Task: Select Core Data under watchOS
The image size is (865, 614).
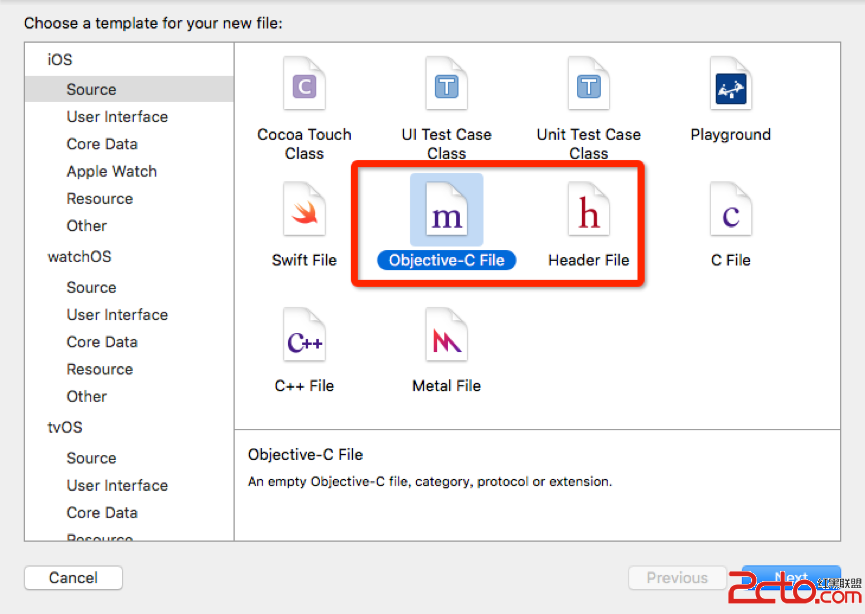Action: (x=102, y=342)
